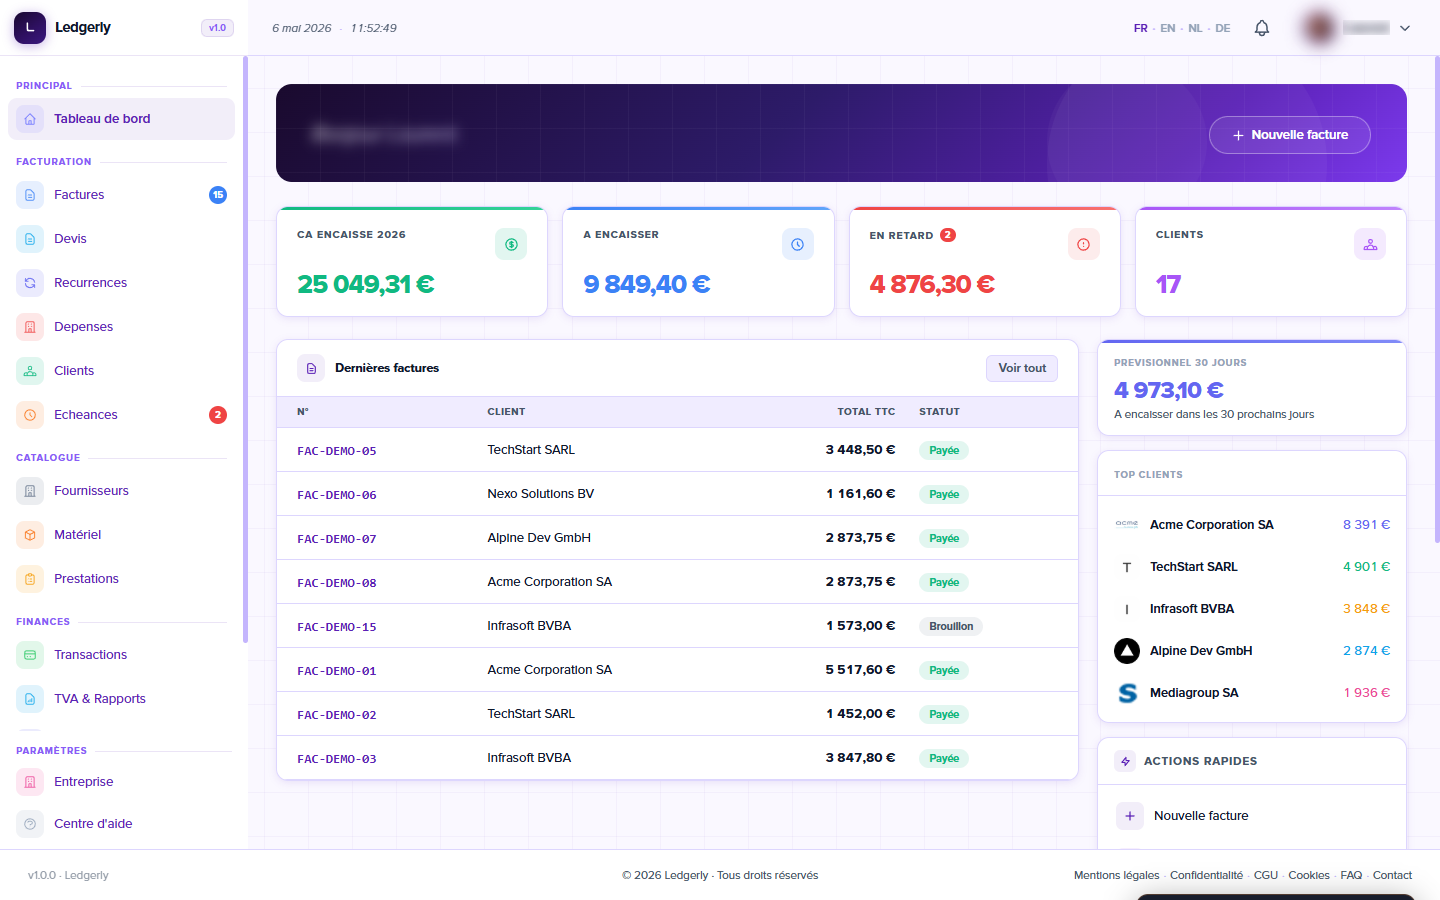Click the Clients card users icon

(x=1370, y=244)
